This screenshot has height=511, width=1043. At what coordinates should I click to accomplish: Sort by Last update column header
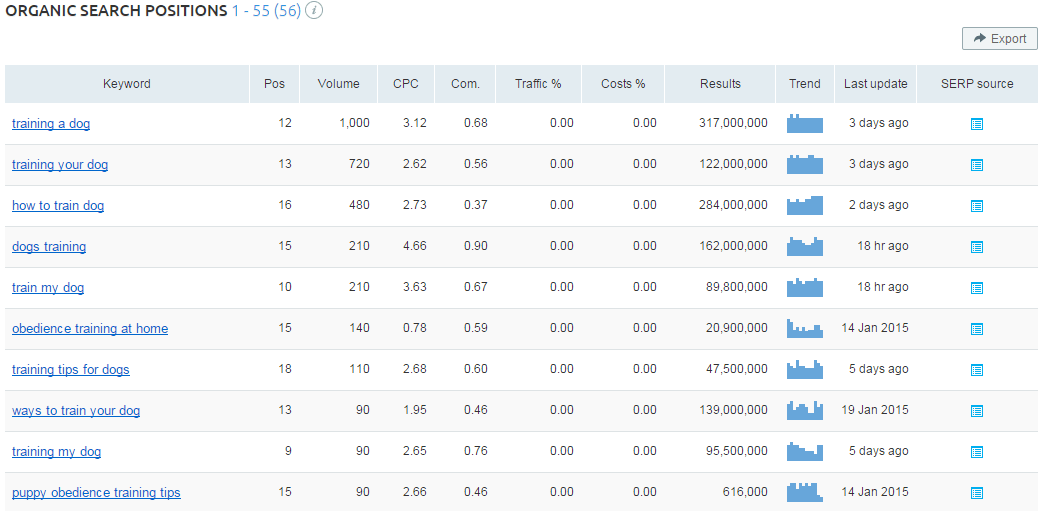tap(875, 84)
